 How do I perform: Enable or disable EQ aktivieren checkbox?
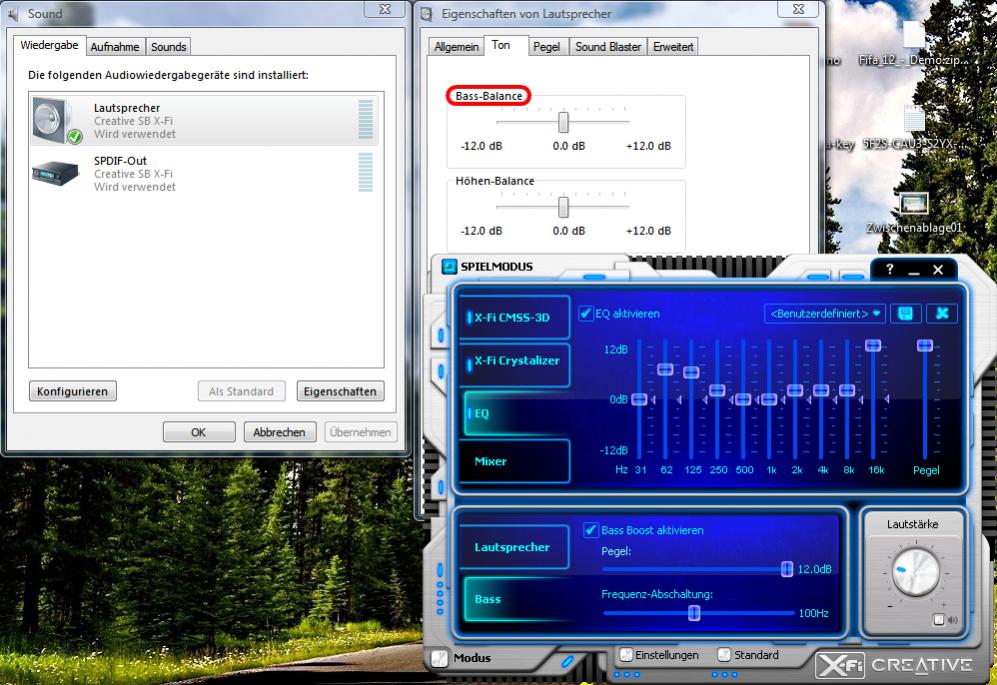coord(586,313)
